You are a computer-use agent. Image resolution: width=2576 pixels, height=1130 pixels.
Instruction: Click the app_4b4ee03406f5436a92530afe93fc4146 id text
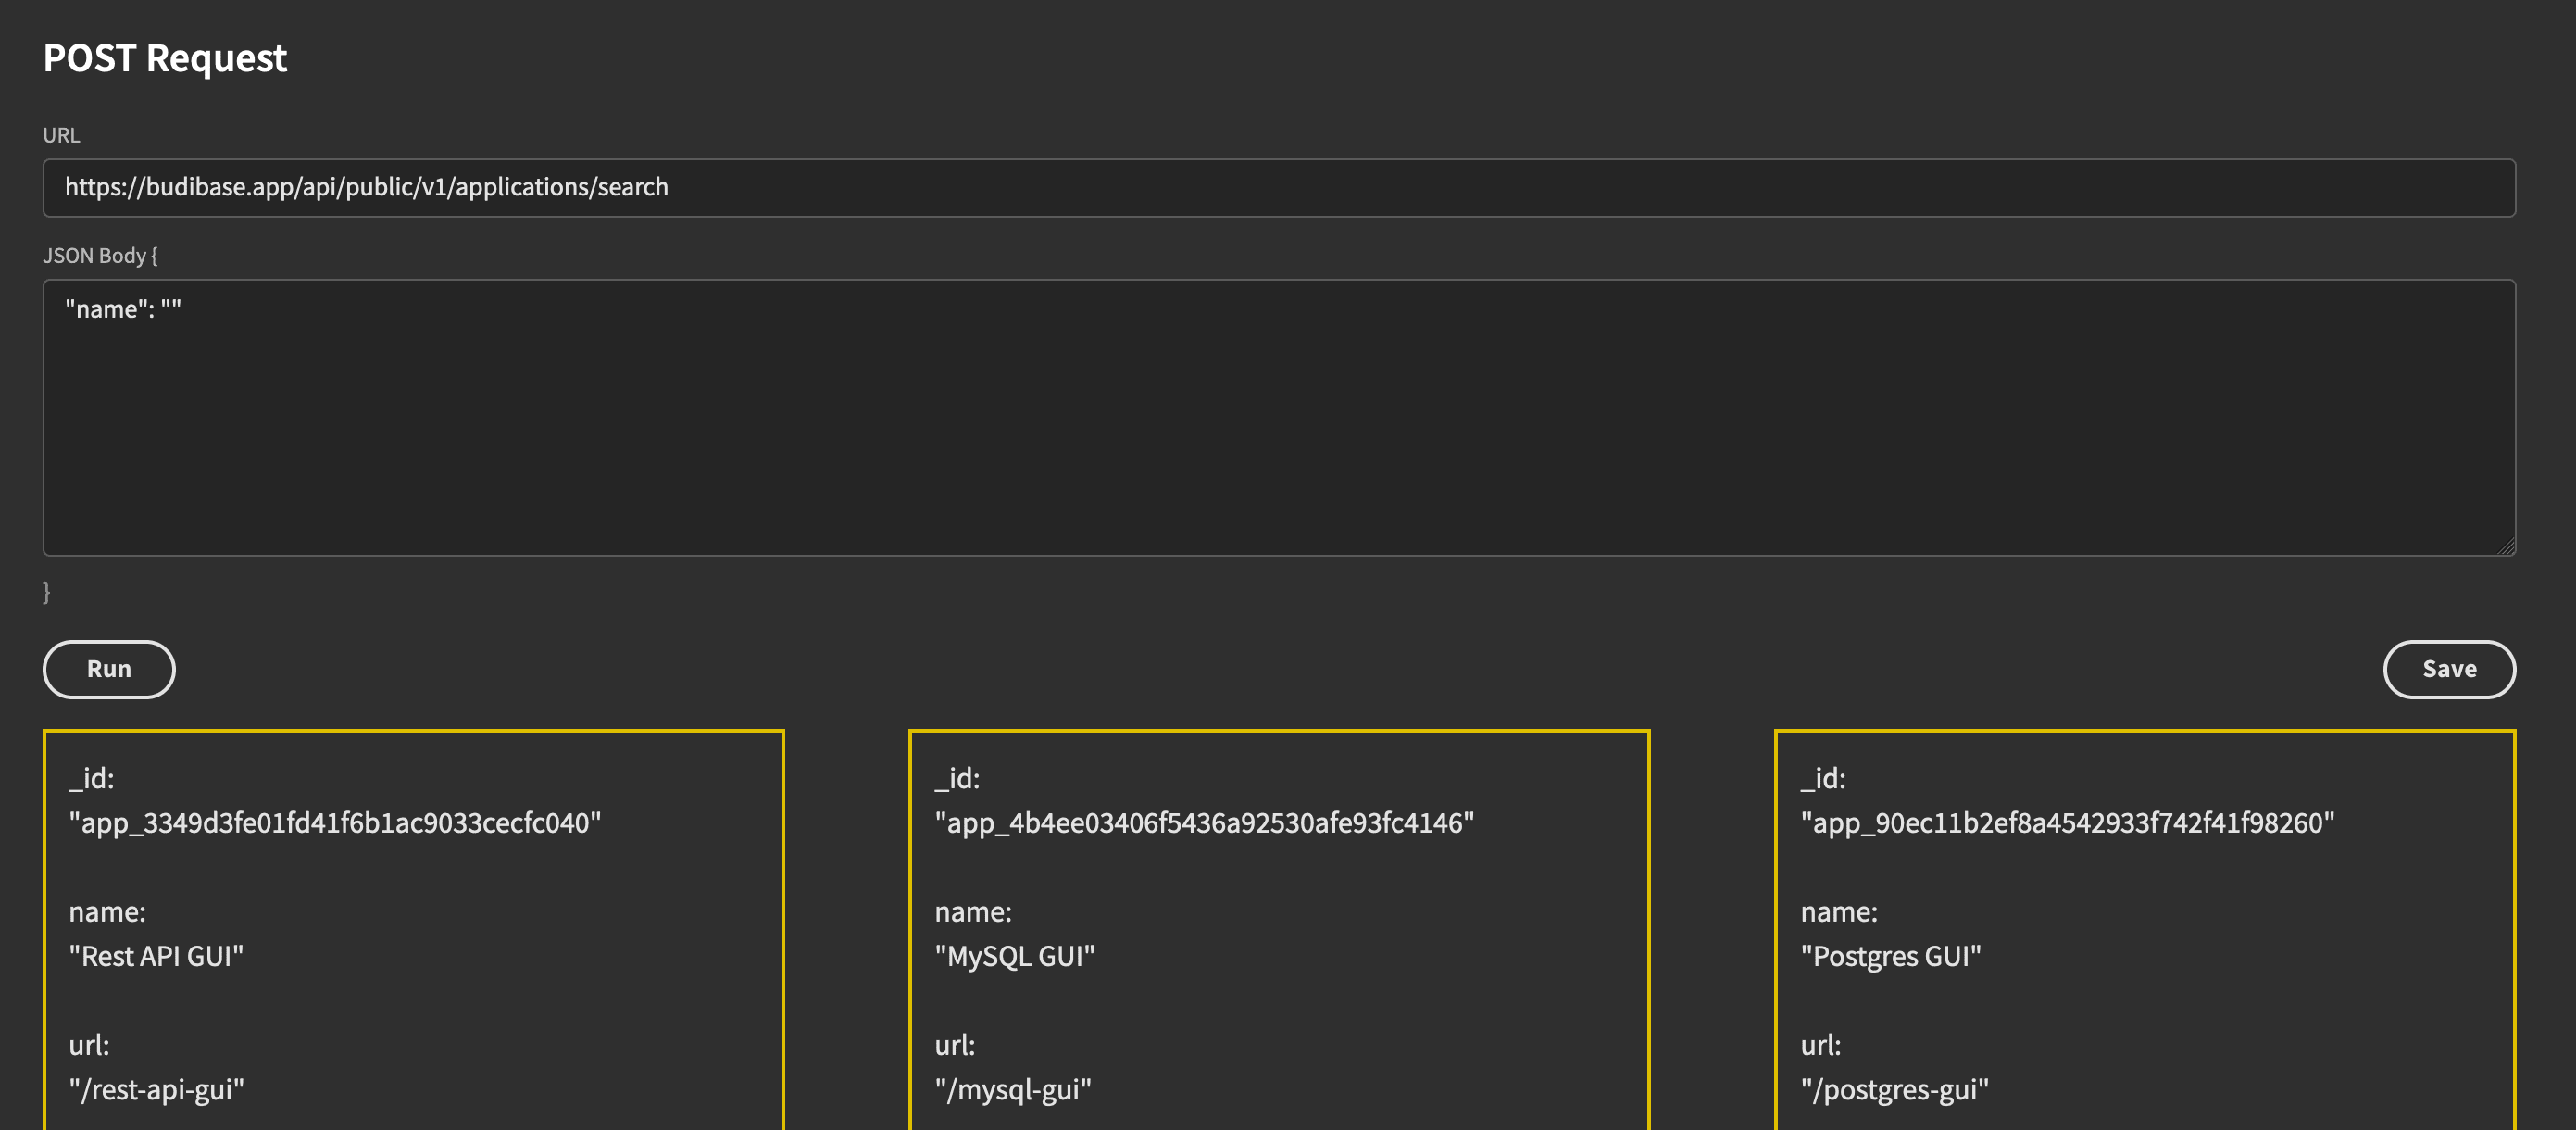1204,823
